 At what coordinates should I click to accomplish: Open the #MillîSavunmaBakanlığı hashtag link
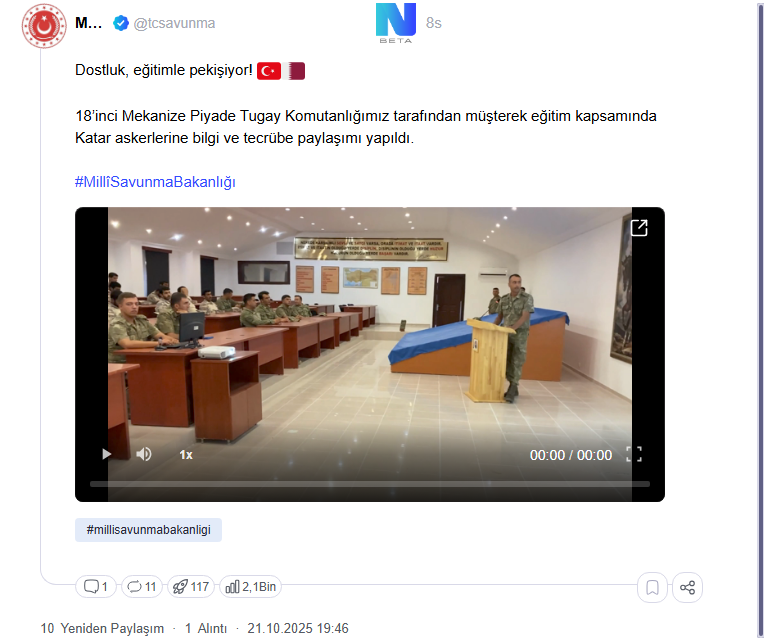tap(155, 182)
